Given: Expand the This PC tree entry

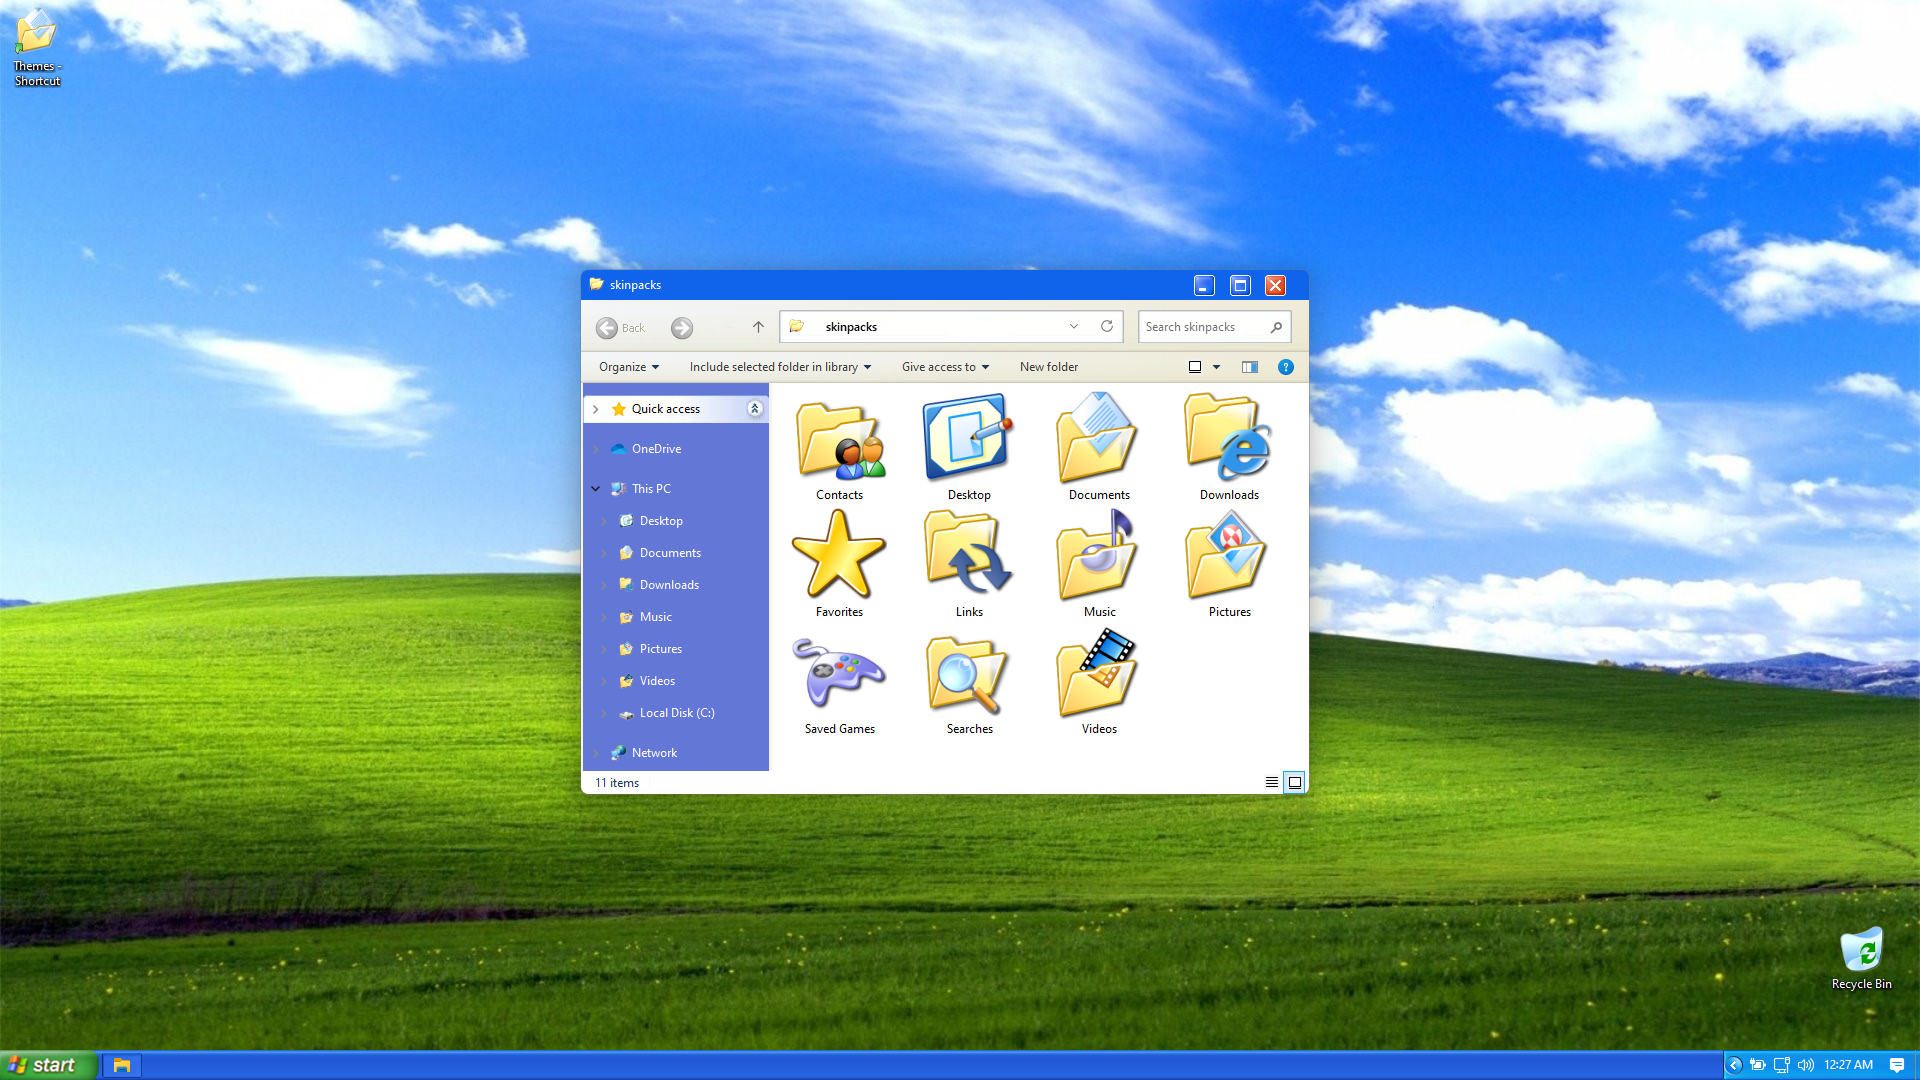Looking at the screenshot, I should [596, 488].
